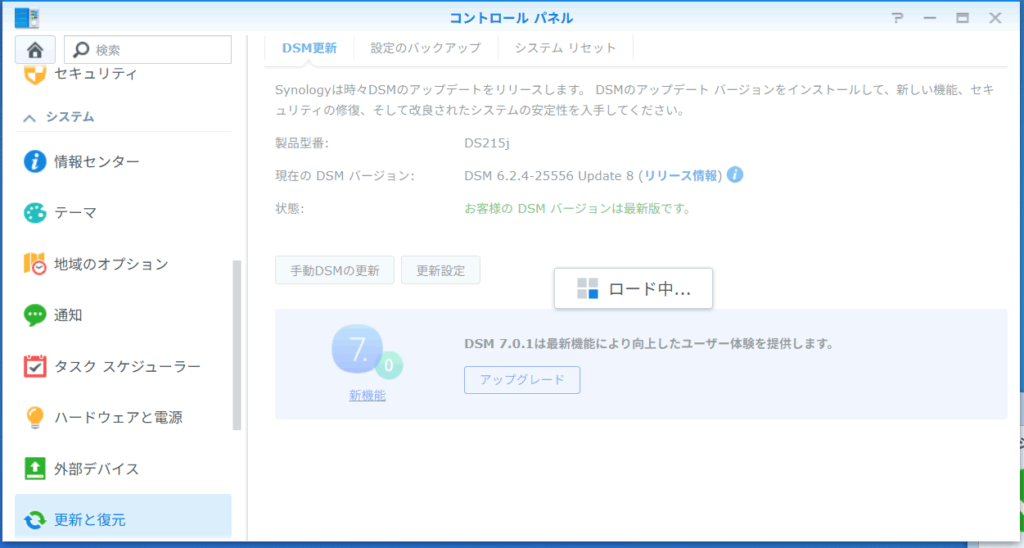Open Regional Options (地域のオプション) icon
Image resolution: width=1024 pixels, height=548 pixels.
click(x=35, y=264)
